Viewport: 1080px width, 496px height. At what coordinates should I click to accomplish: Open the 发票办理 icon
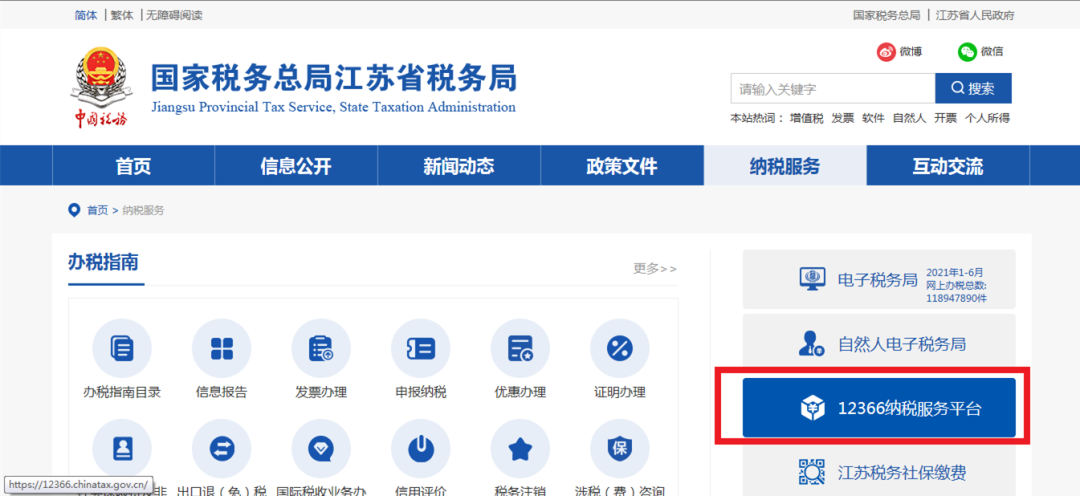click(x=321, y=349)
